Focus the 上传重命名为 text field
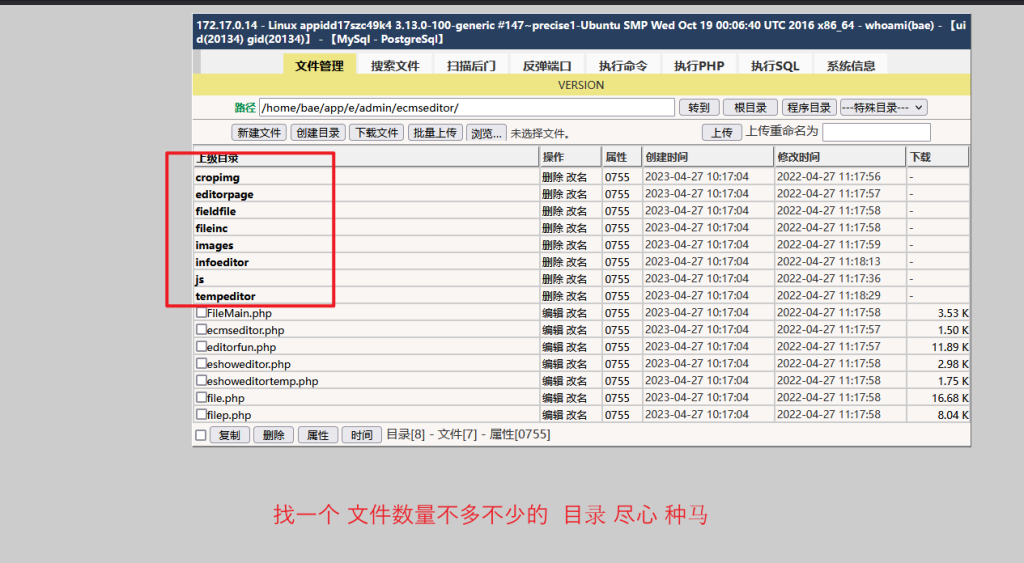The image size is (1024, 563). (876, 132)
